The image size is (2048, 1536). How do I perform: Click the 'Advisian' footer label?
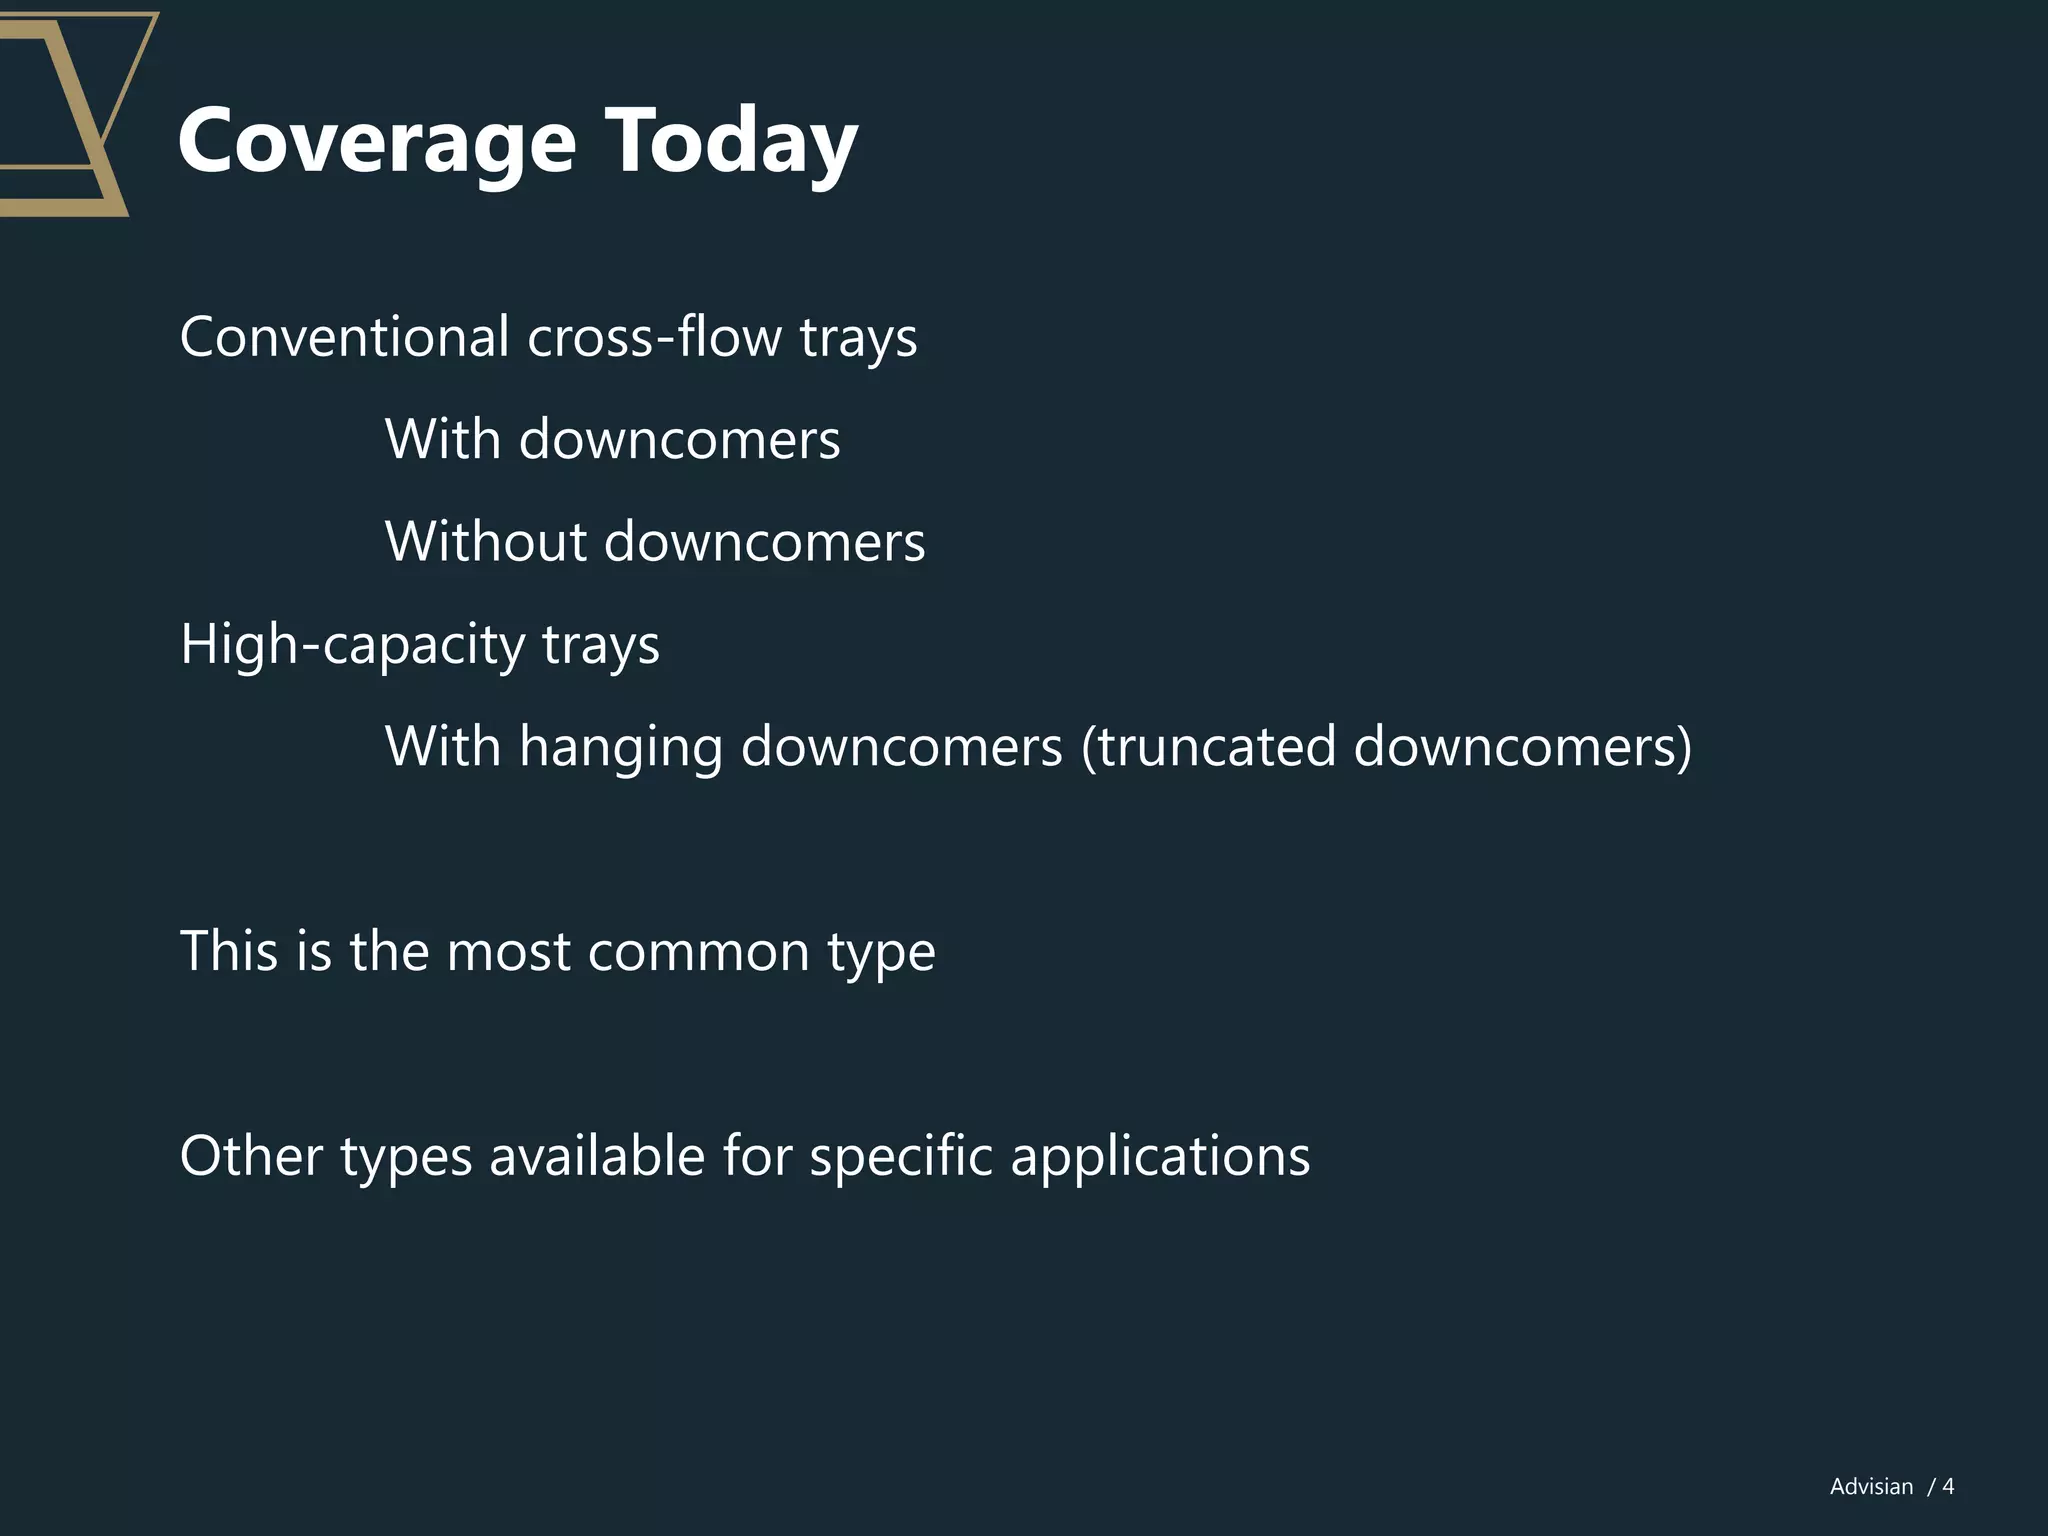click(1871, 1487)
